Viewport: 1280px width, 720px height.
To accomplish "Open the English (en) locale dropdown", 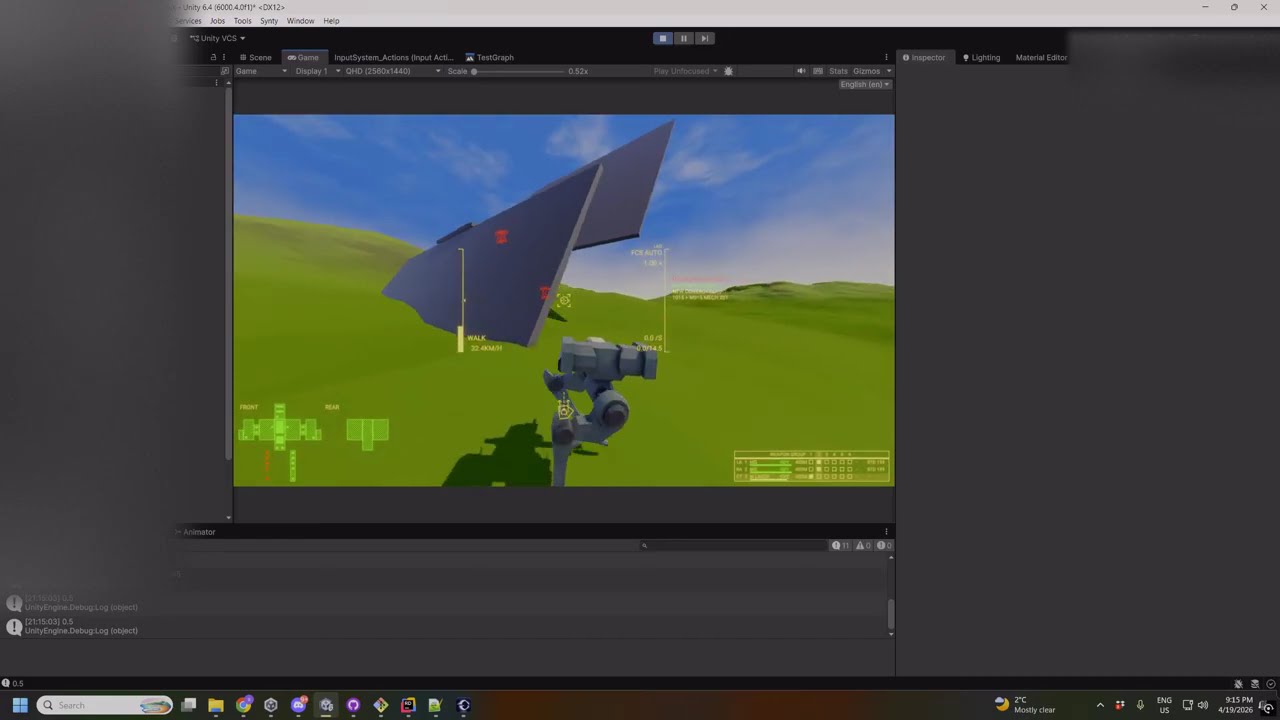I will tap(865, 84).
